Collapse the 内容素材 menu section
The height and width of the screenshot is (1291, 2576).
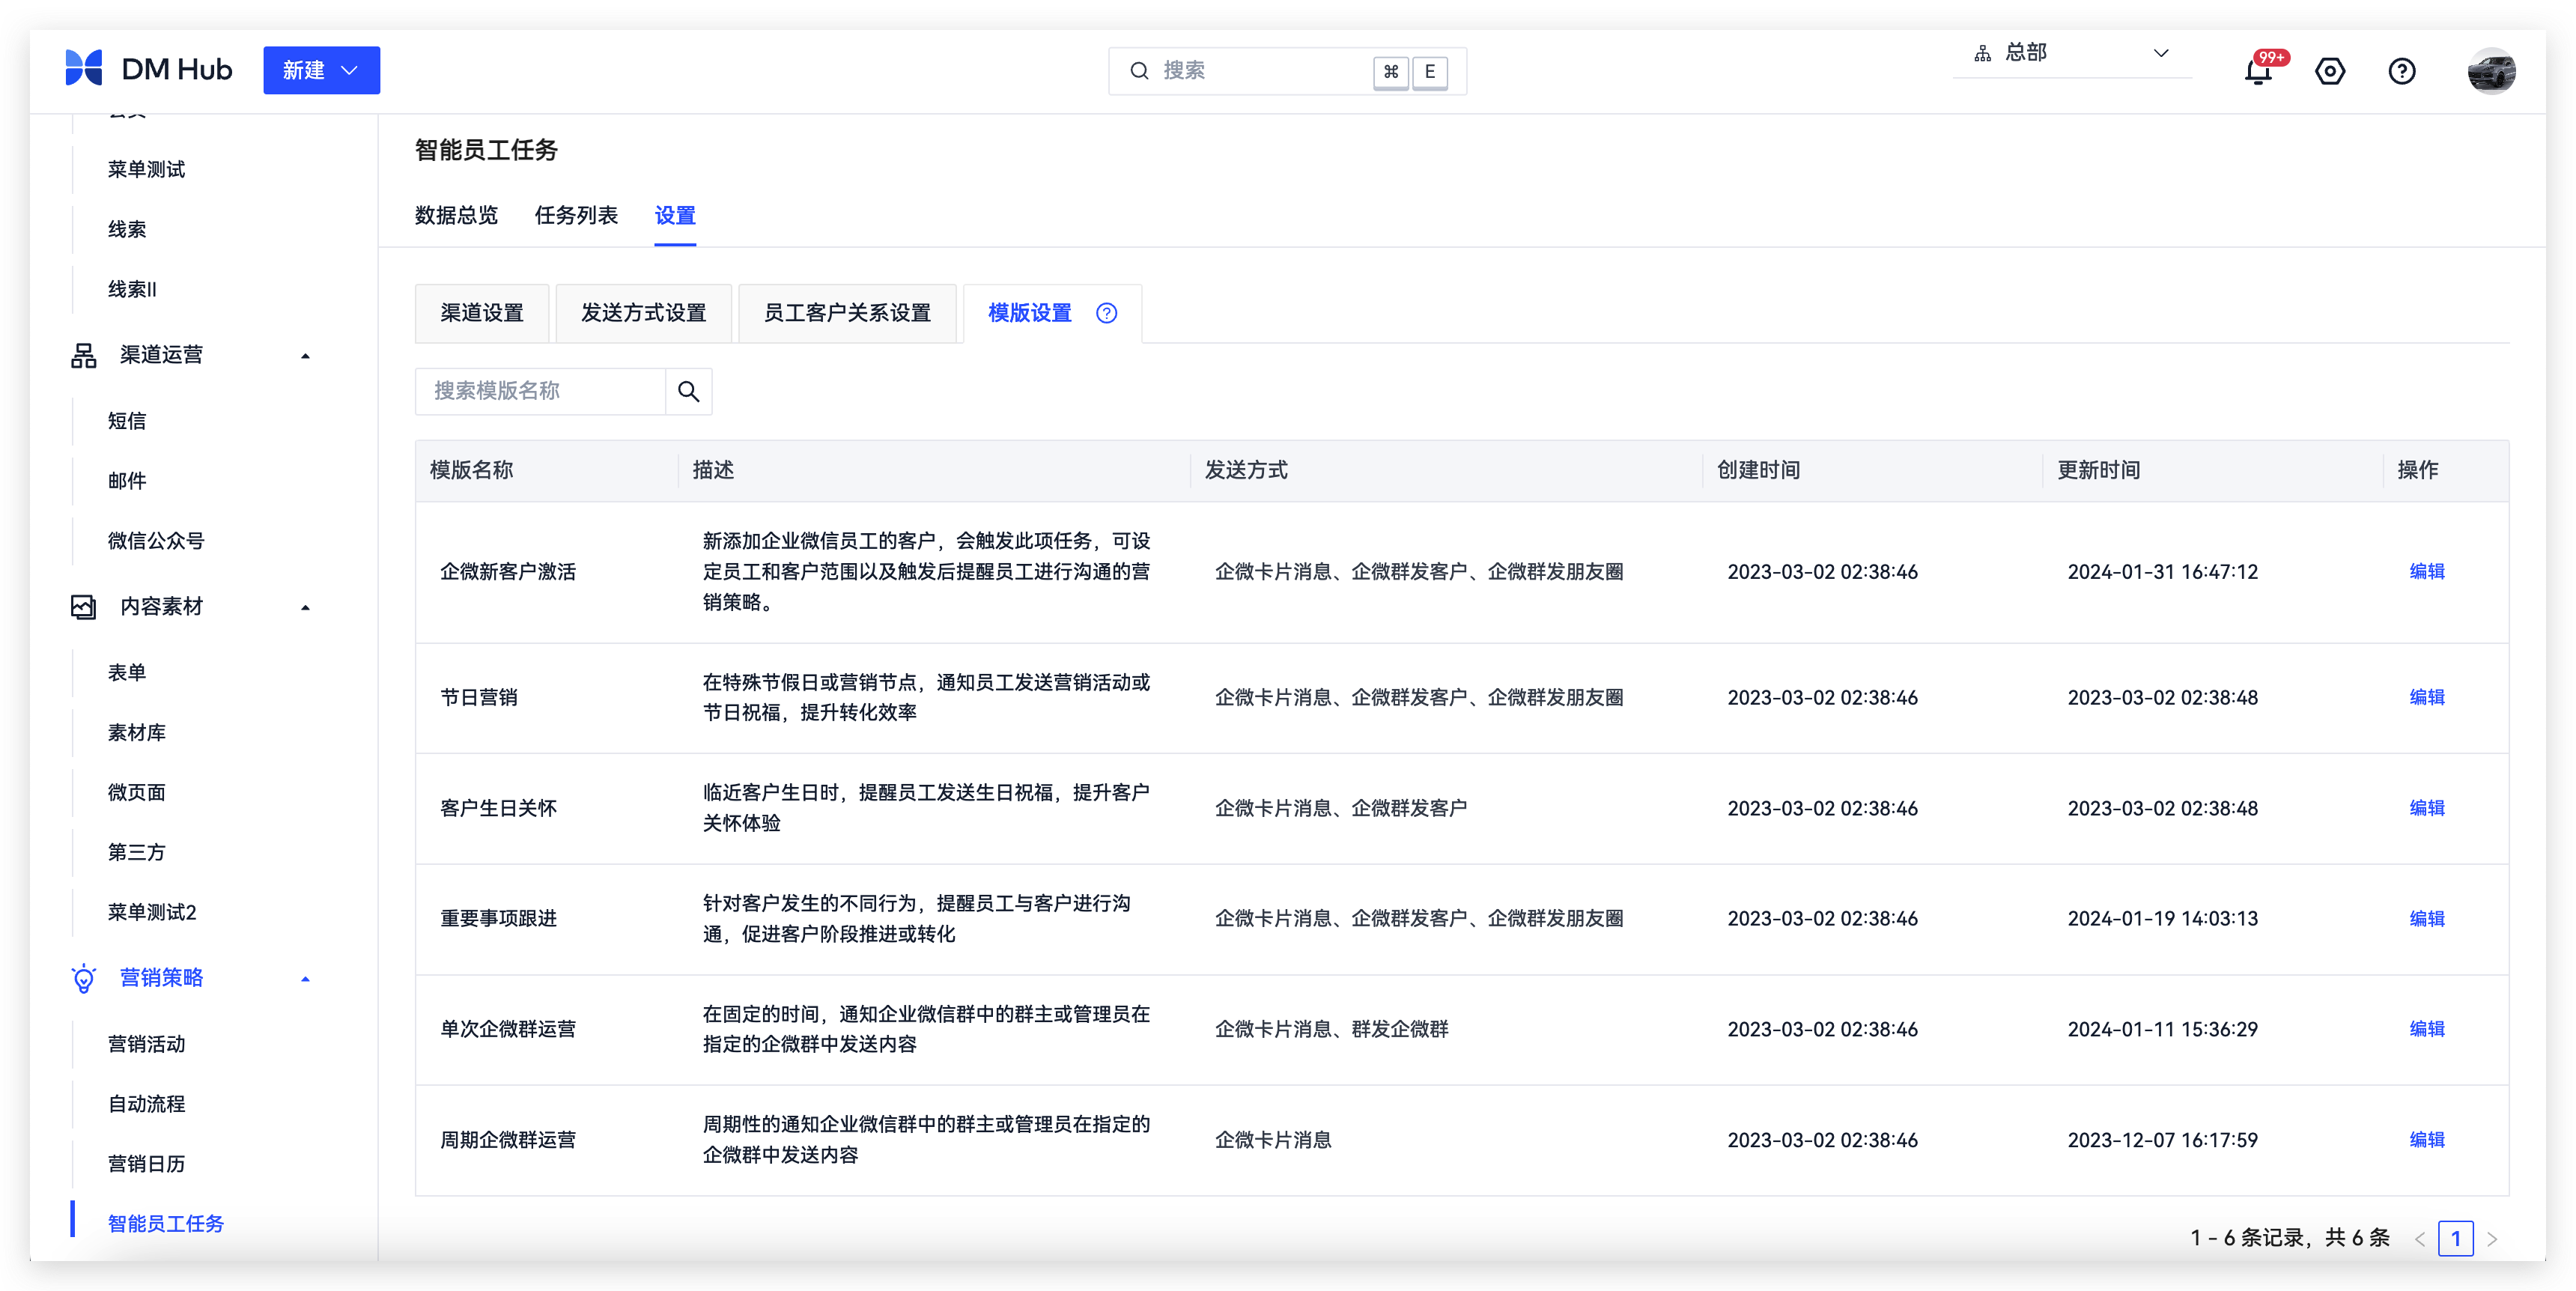[305, 607]
